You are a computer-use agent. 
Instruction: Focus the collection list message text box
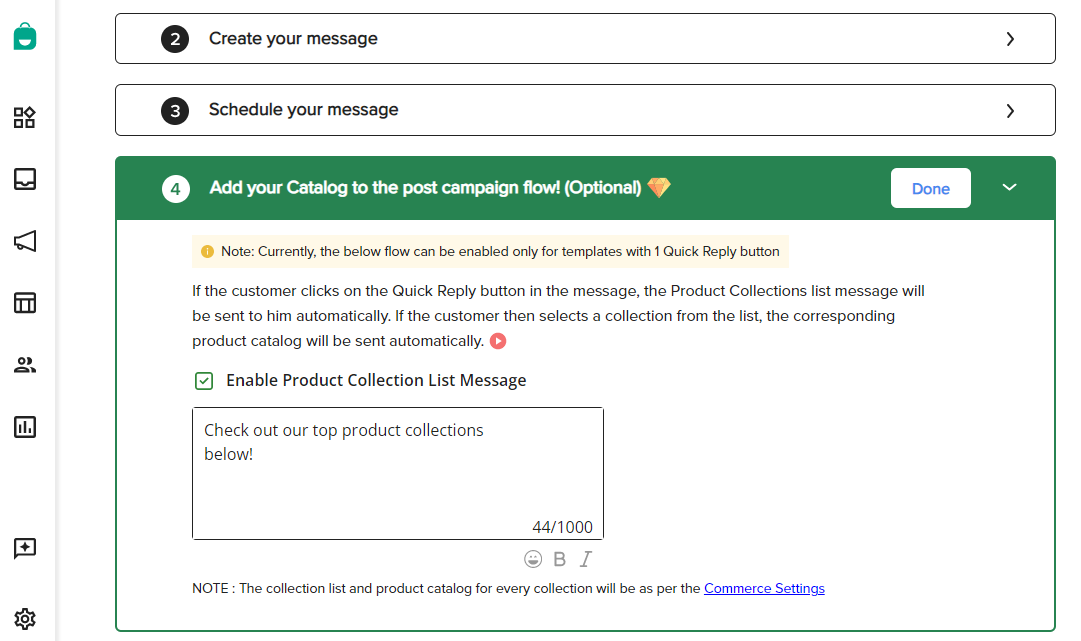[398, 474]
